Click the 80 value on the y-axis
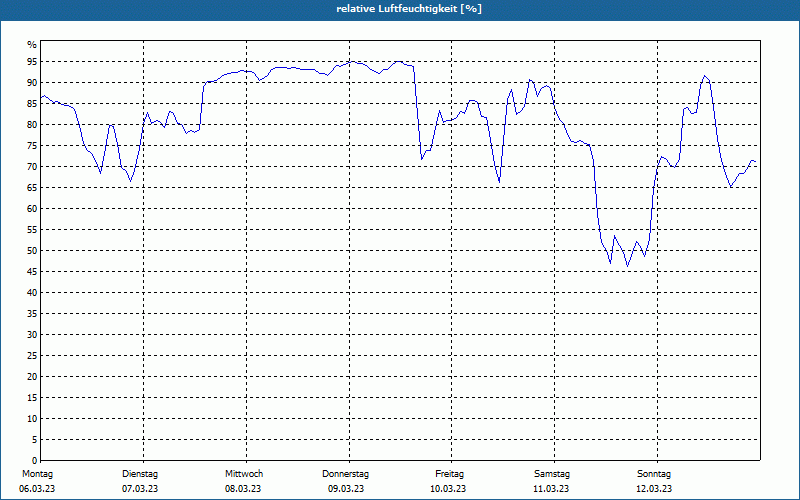 pos(32,124)
